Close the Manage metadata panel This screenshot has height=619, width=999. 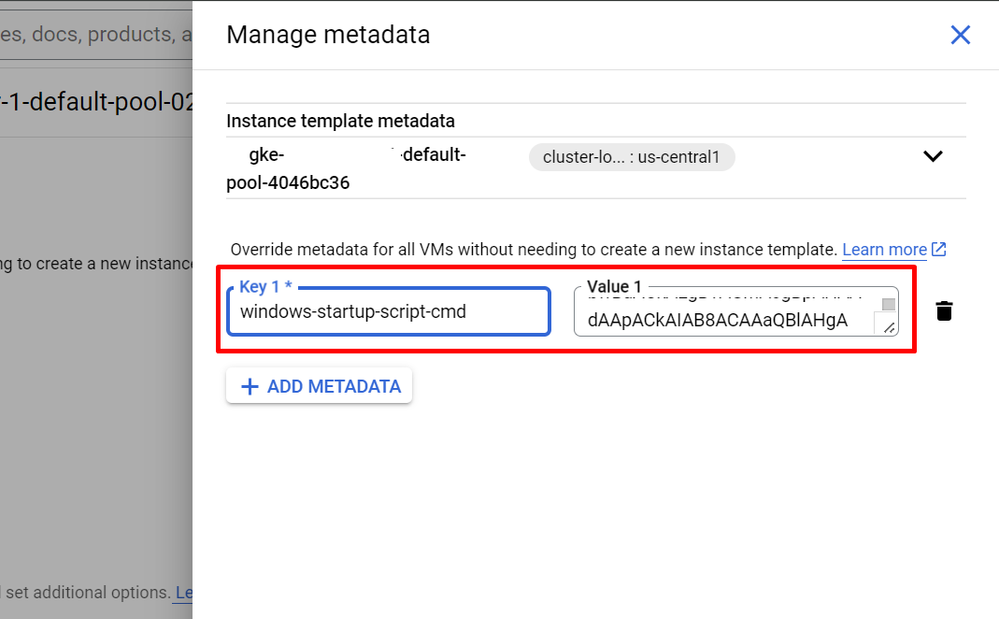(x=960, y=35)
